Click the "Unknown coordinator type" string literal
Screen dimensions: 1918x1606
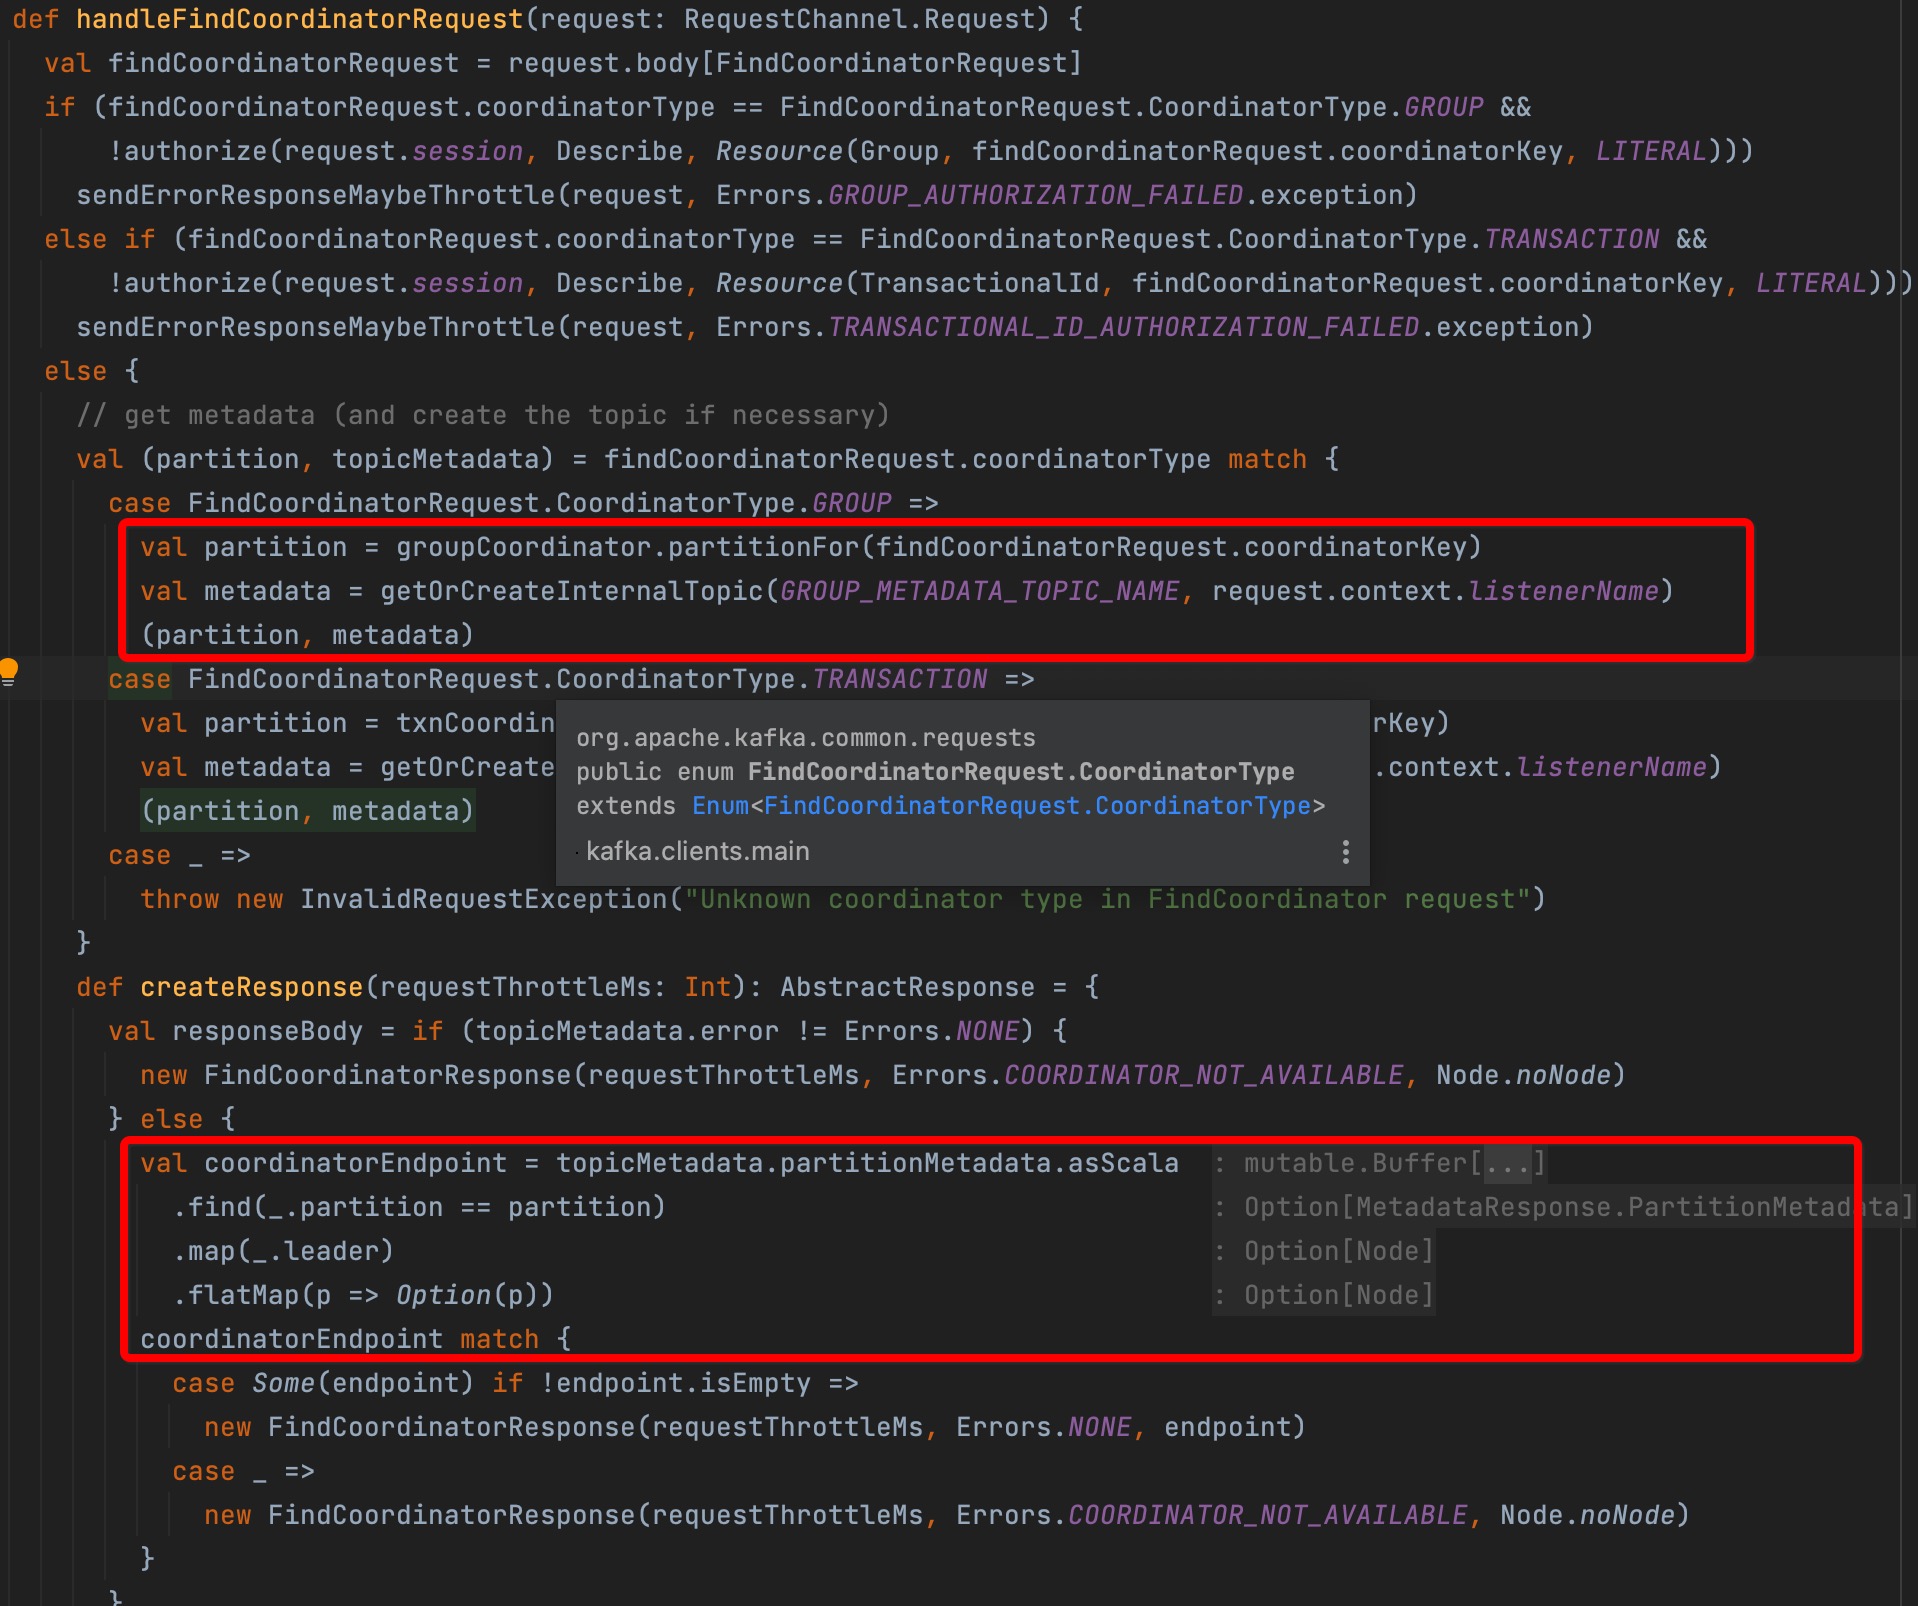1107,899
